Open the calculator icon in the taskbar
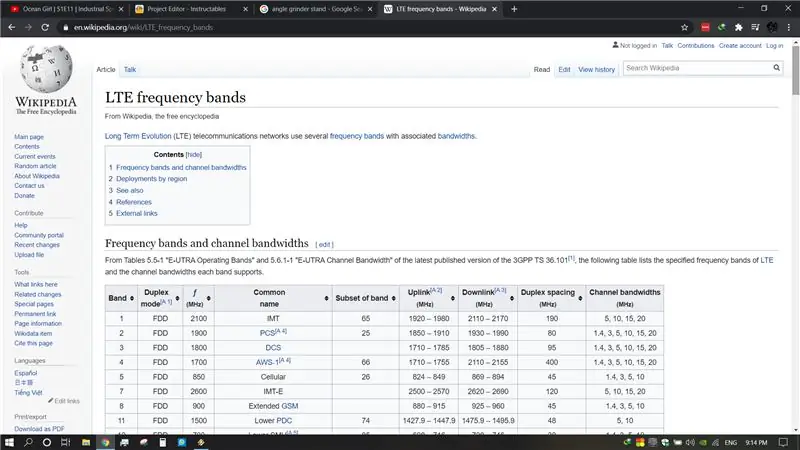 (x=163, y=442)
